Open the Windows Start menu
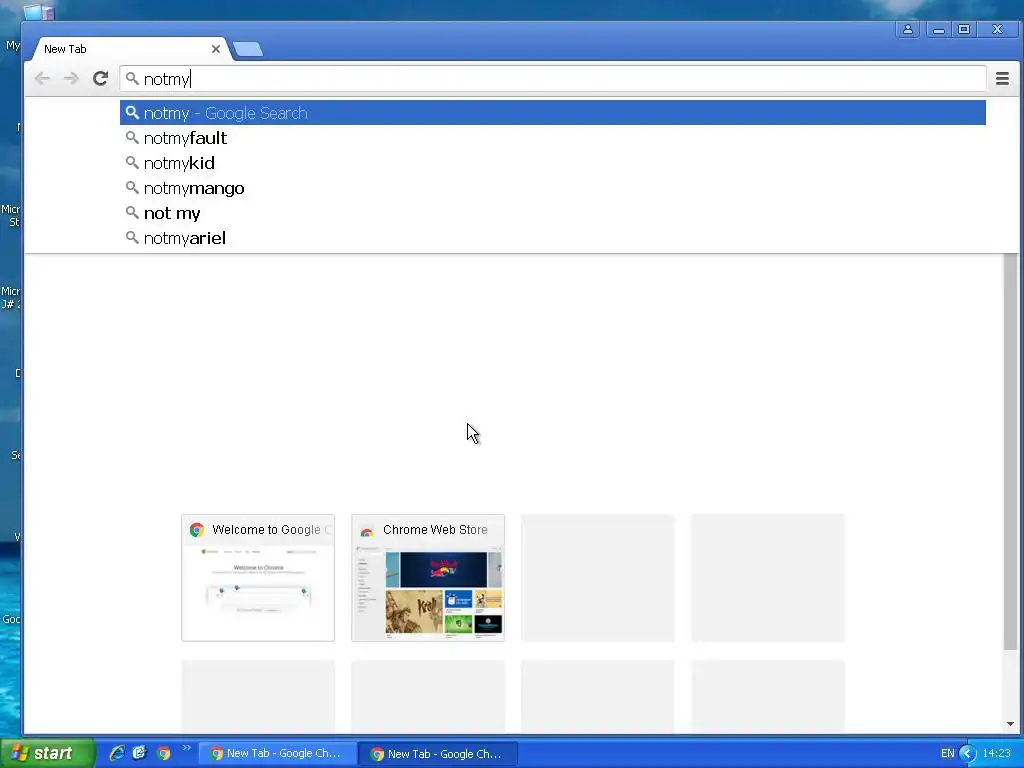This screenshot has height=768, width=1024. pos(47,753)
